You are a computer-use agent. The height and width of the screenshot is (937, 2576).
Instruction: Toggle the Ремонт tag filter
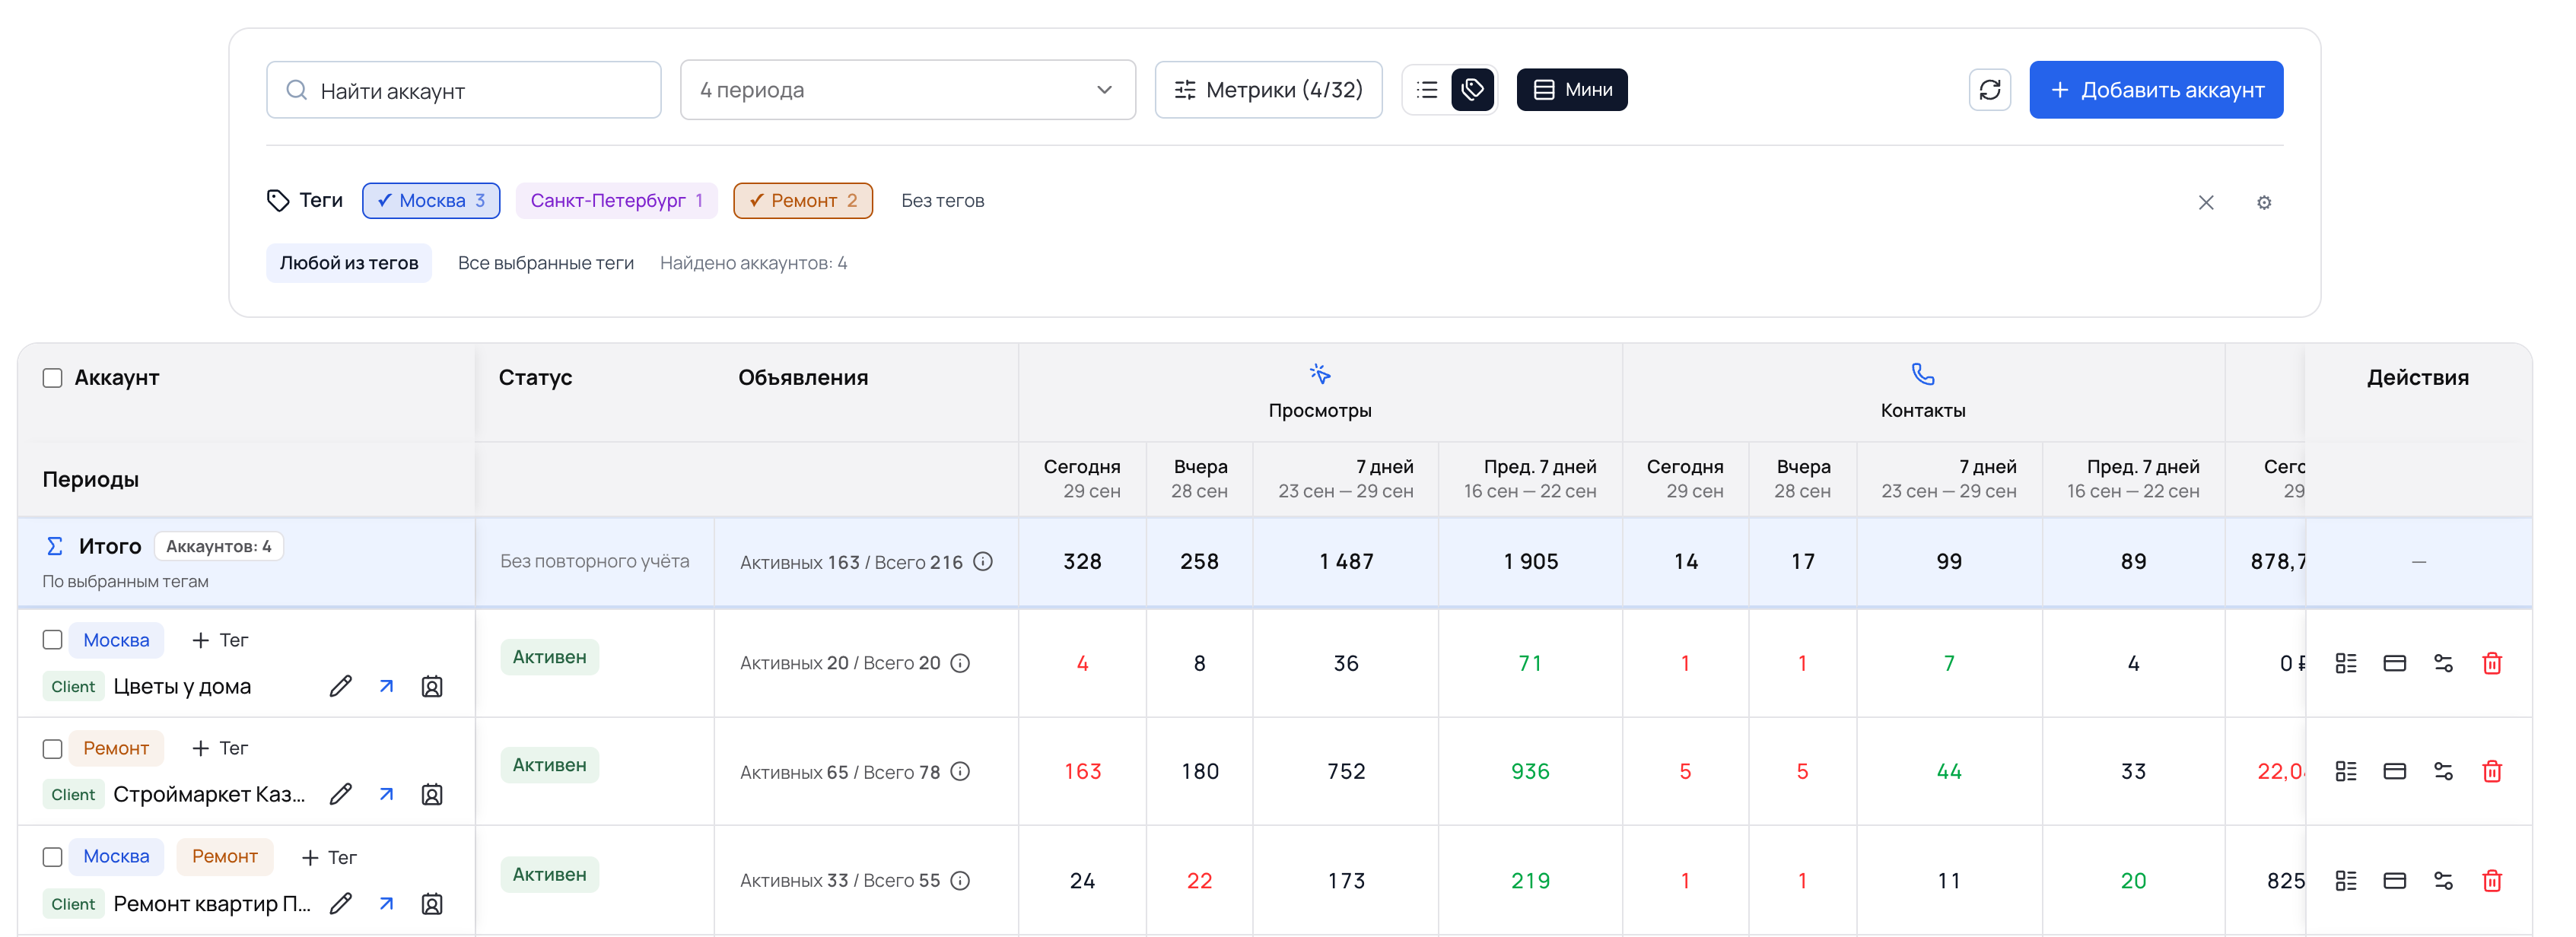click(x=802, y=201)
